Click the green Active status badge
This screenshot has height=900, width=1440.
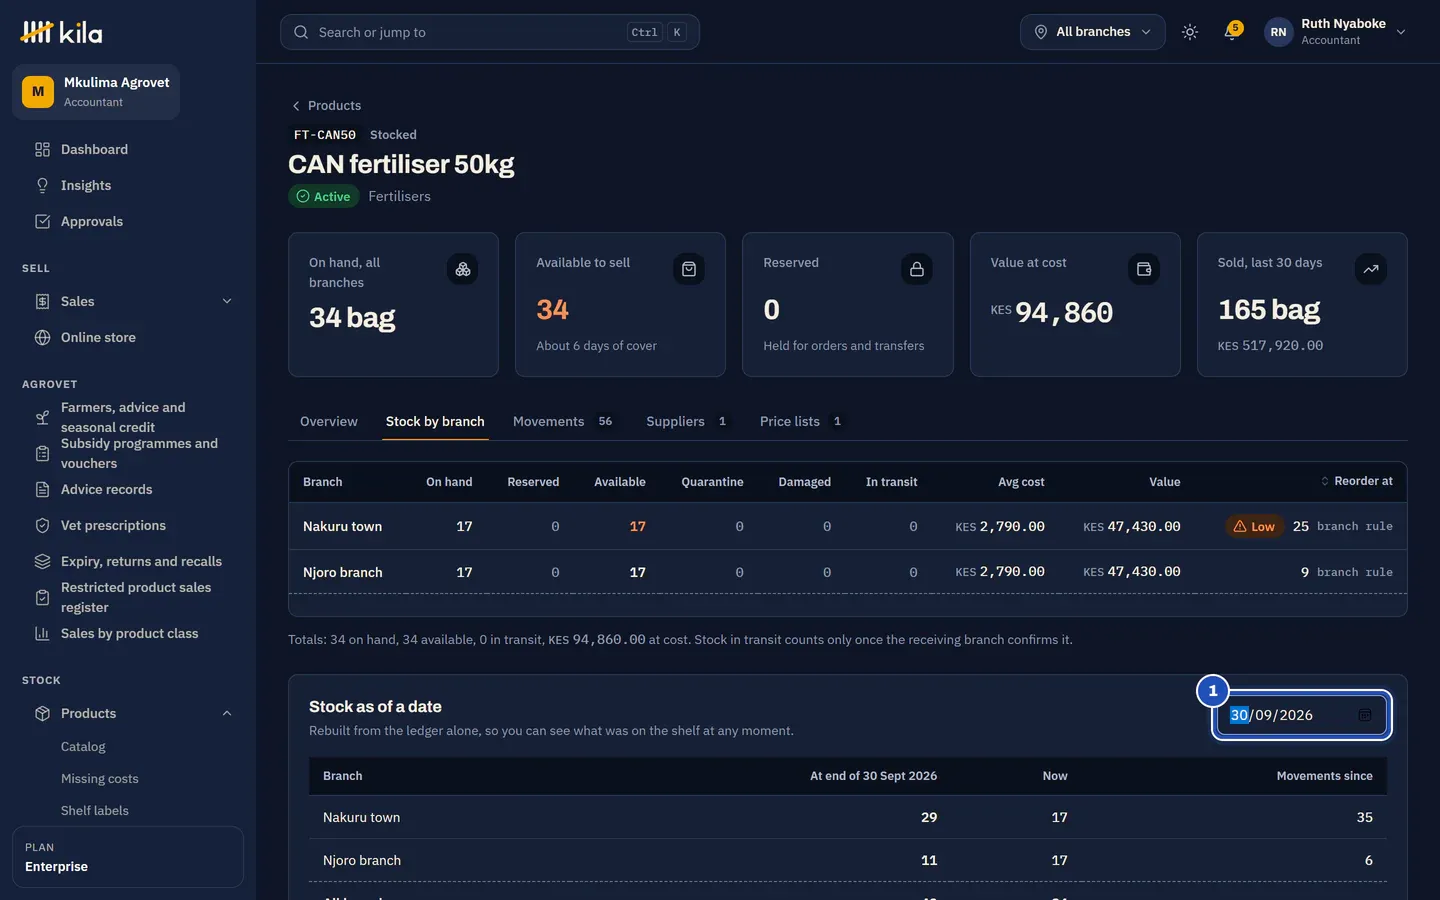point(324,196)
